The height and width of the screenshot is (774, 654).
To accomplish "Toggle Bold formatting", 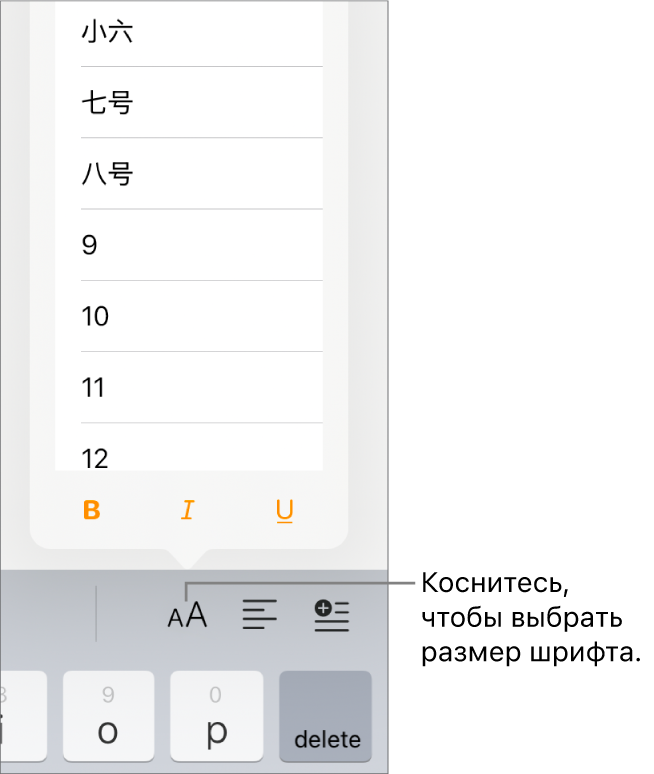I will [x=92, y=510].
